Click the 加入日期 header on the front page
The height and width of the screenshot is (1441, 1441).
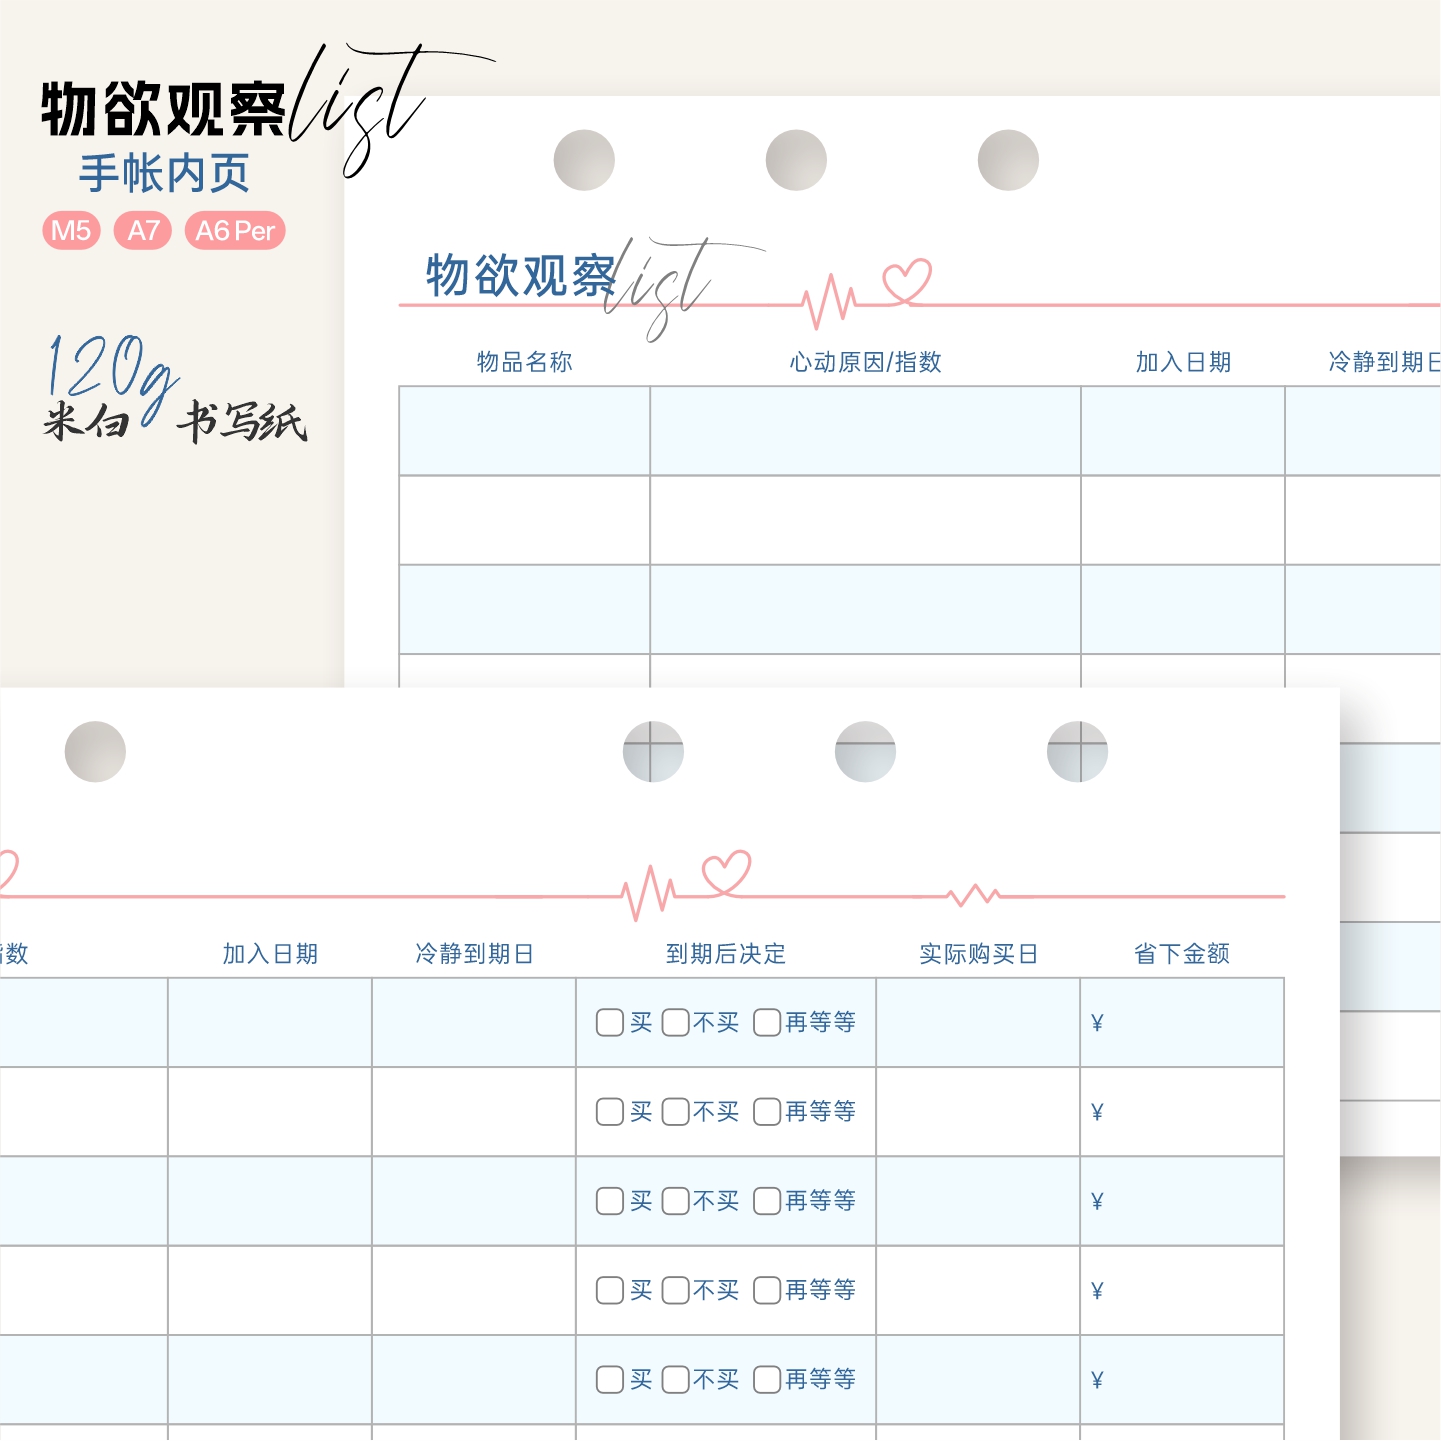(270, 954)
